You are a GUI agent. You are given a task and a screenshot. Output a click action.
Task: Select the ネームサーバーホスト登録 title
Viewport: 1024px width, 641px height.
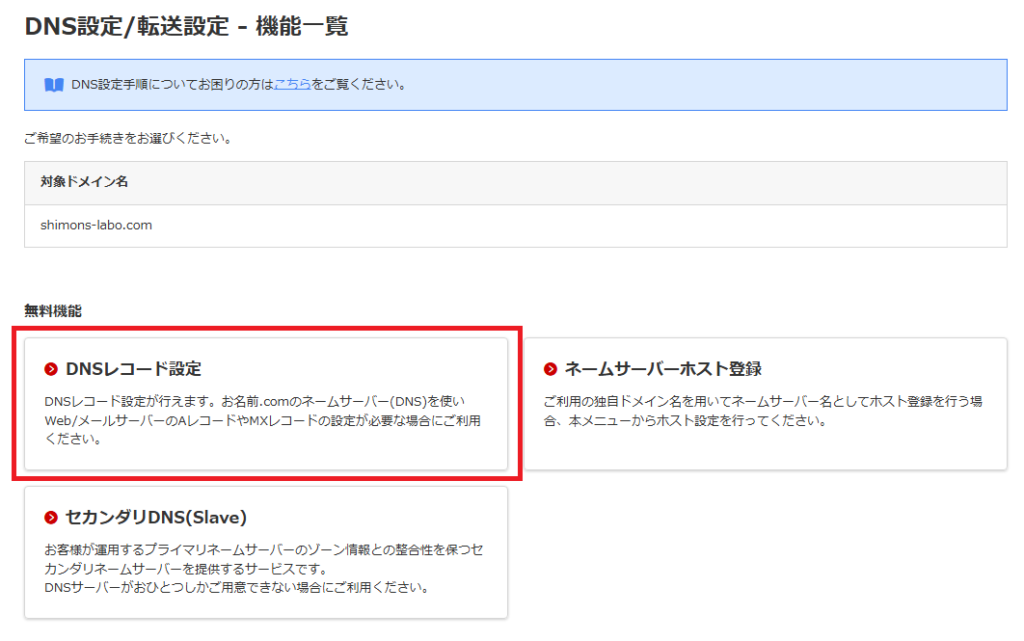coord(663,370)
